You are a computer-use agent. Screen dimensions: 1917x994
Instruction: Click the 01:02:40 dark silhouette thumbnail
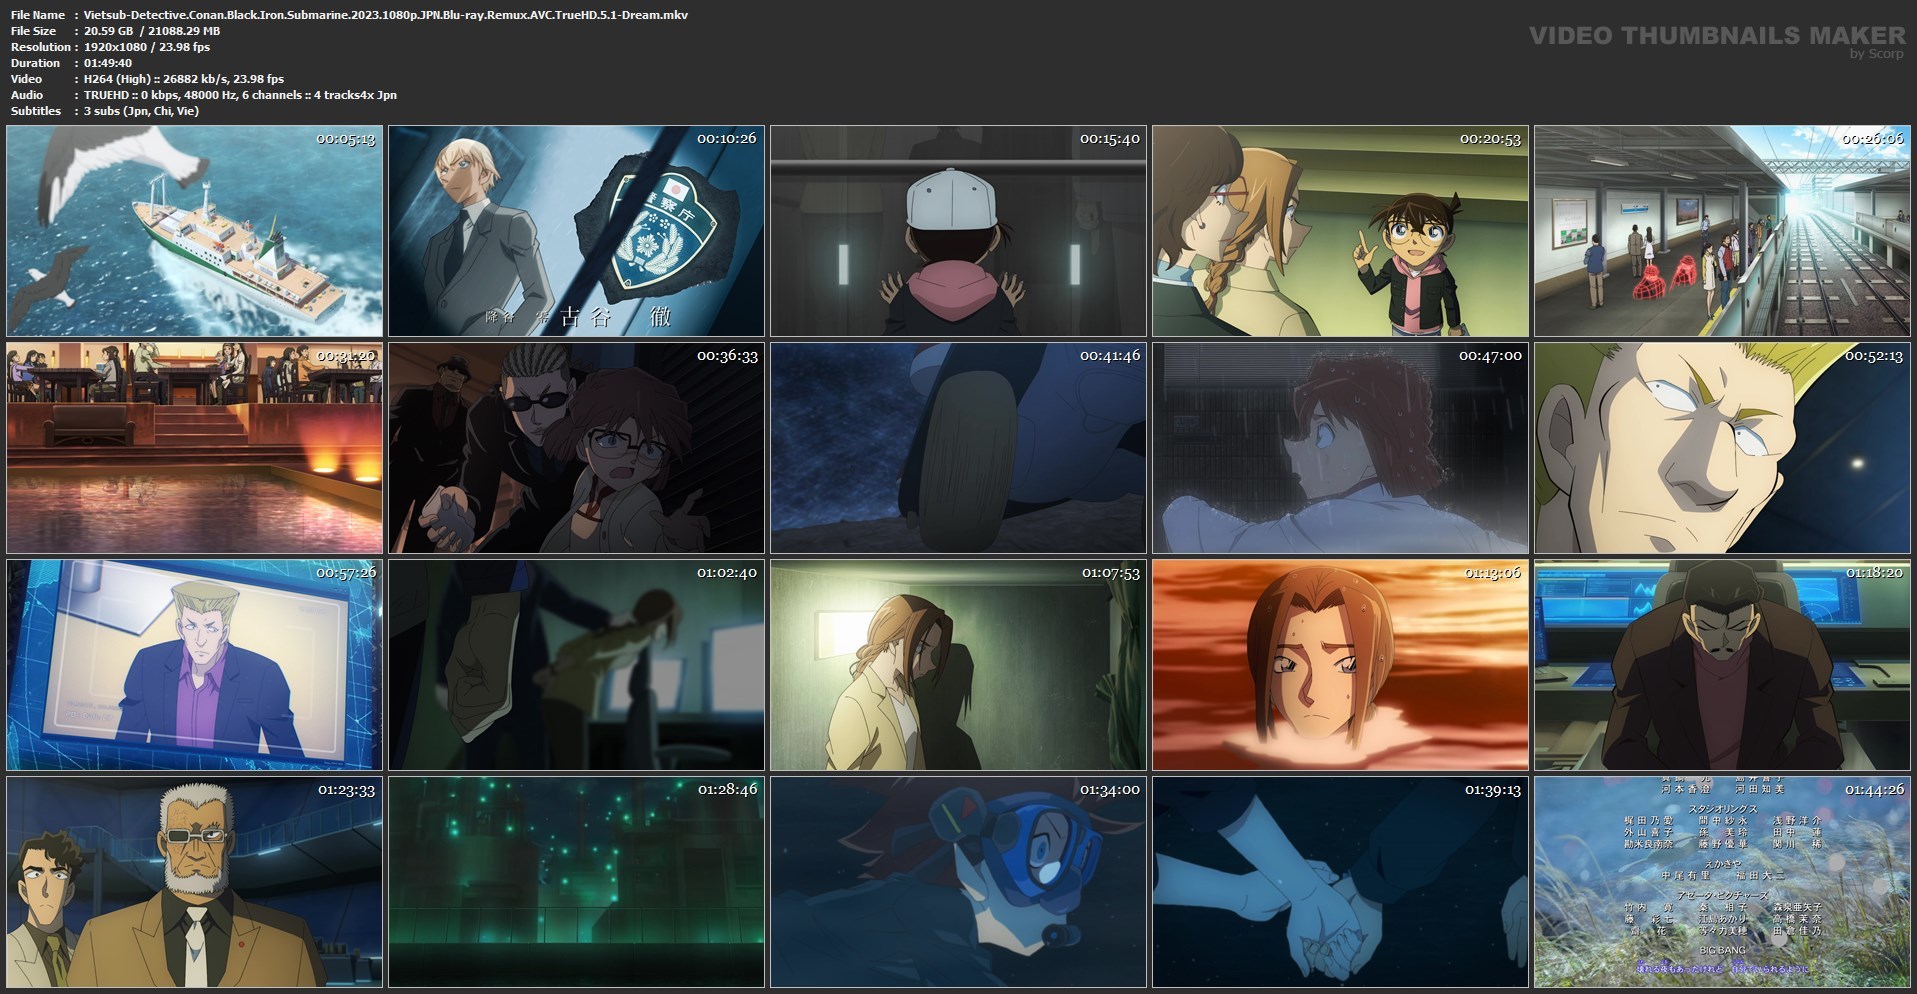(577, 665)
